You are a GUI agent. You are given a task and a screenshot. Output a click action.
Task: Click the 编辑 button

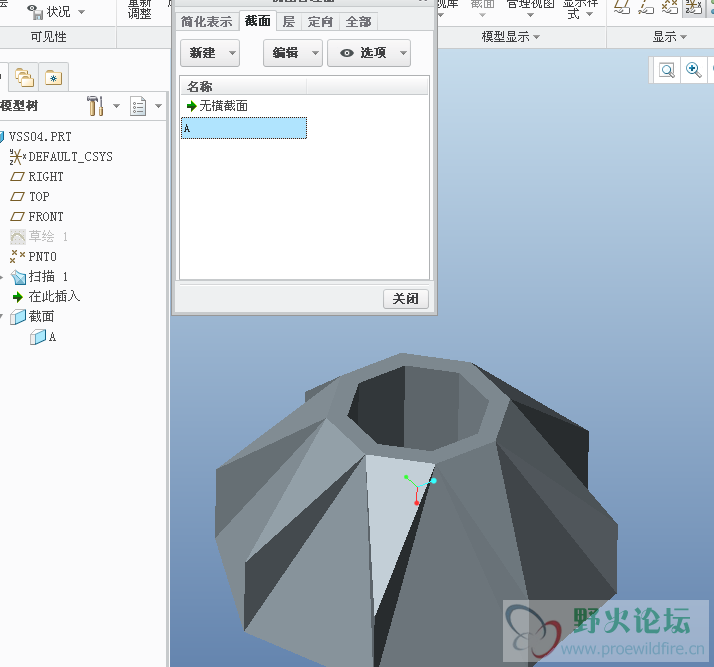click(x=286, y=53)
